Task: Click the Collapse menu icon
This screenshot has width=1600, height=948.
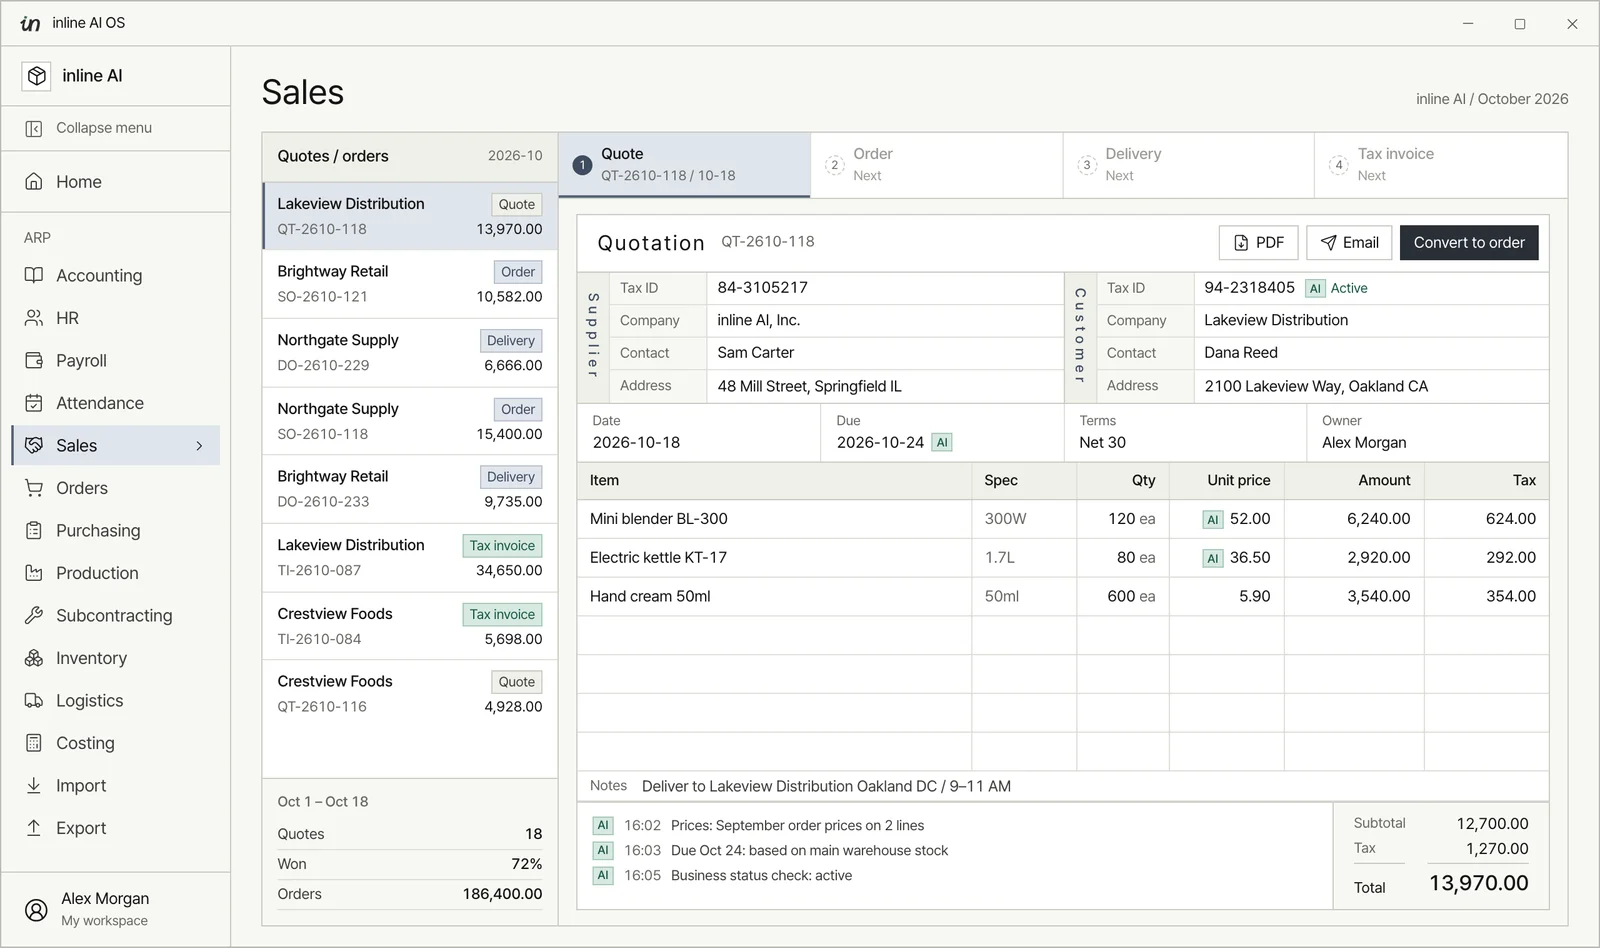Action: [34, 128]
